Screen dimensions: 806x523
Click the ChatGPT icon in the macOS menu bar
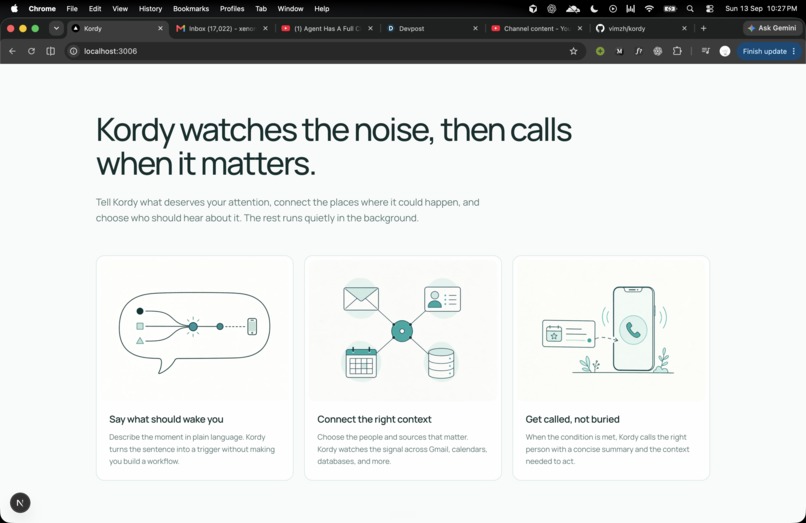(552, 9)
